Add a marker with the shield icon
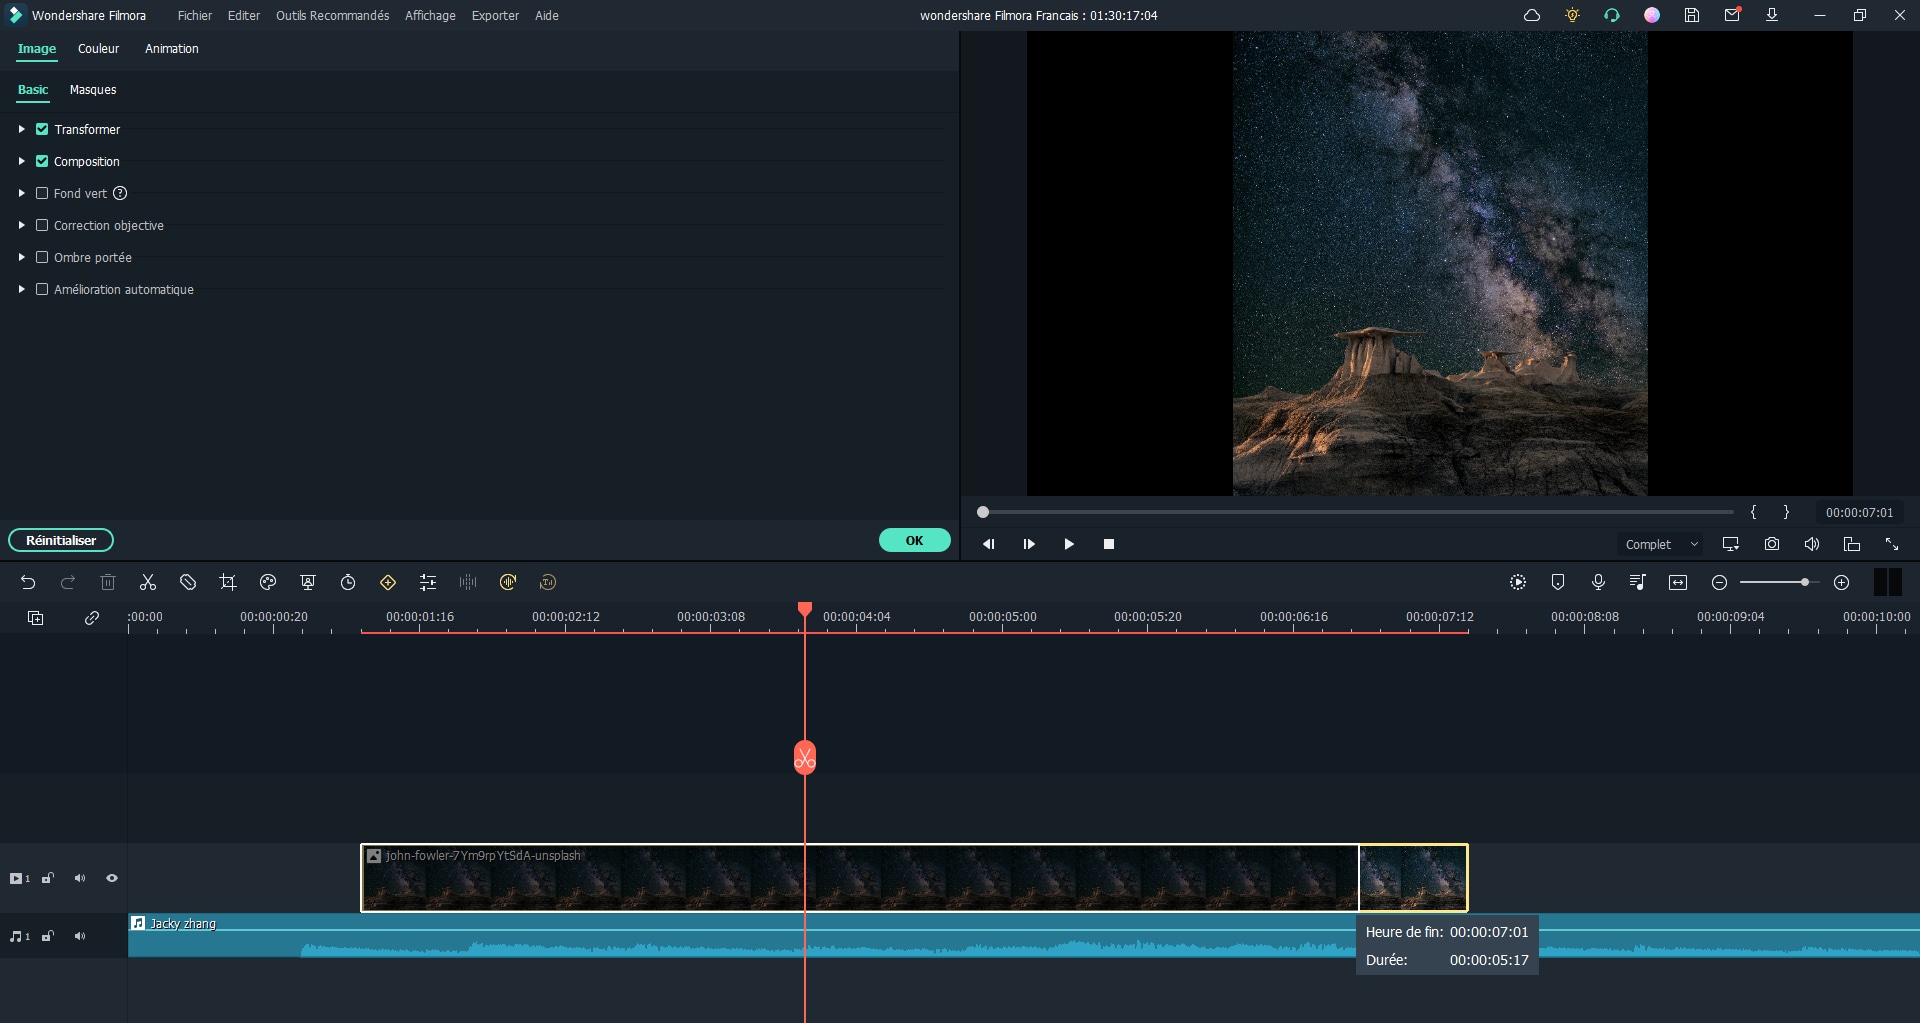Screen dimensions: 1920x1023 [x=1558, y=582]
